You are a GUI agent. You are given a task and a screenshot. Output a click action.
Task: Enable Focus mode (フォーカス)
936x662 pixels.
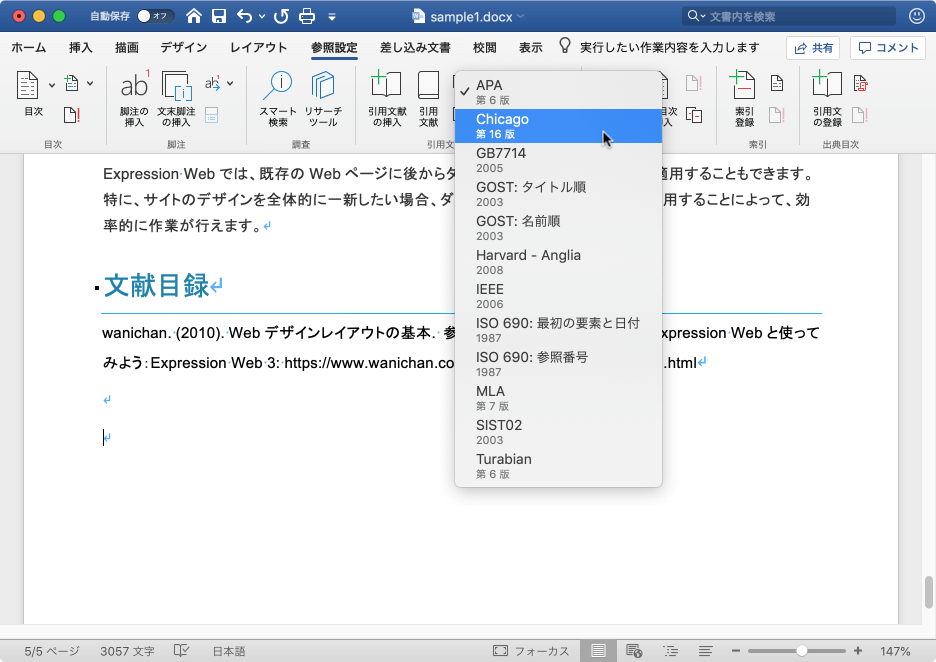click(531, 651)
